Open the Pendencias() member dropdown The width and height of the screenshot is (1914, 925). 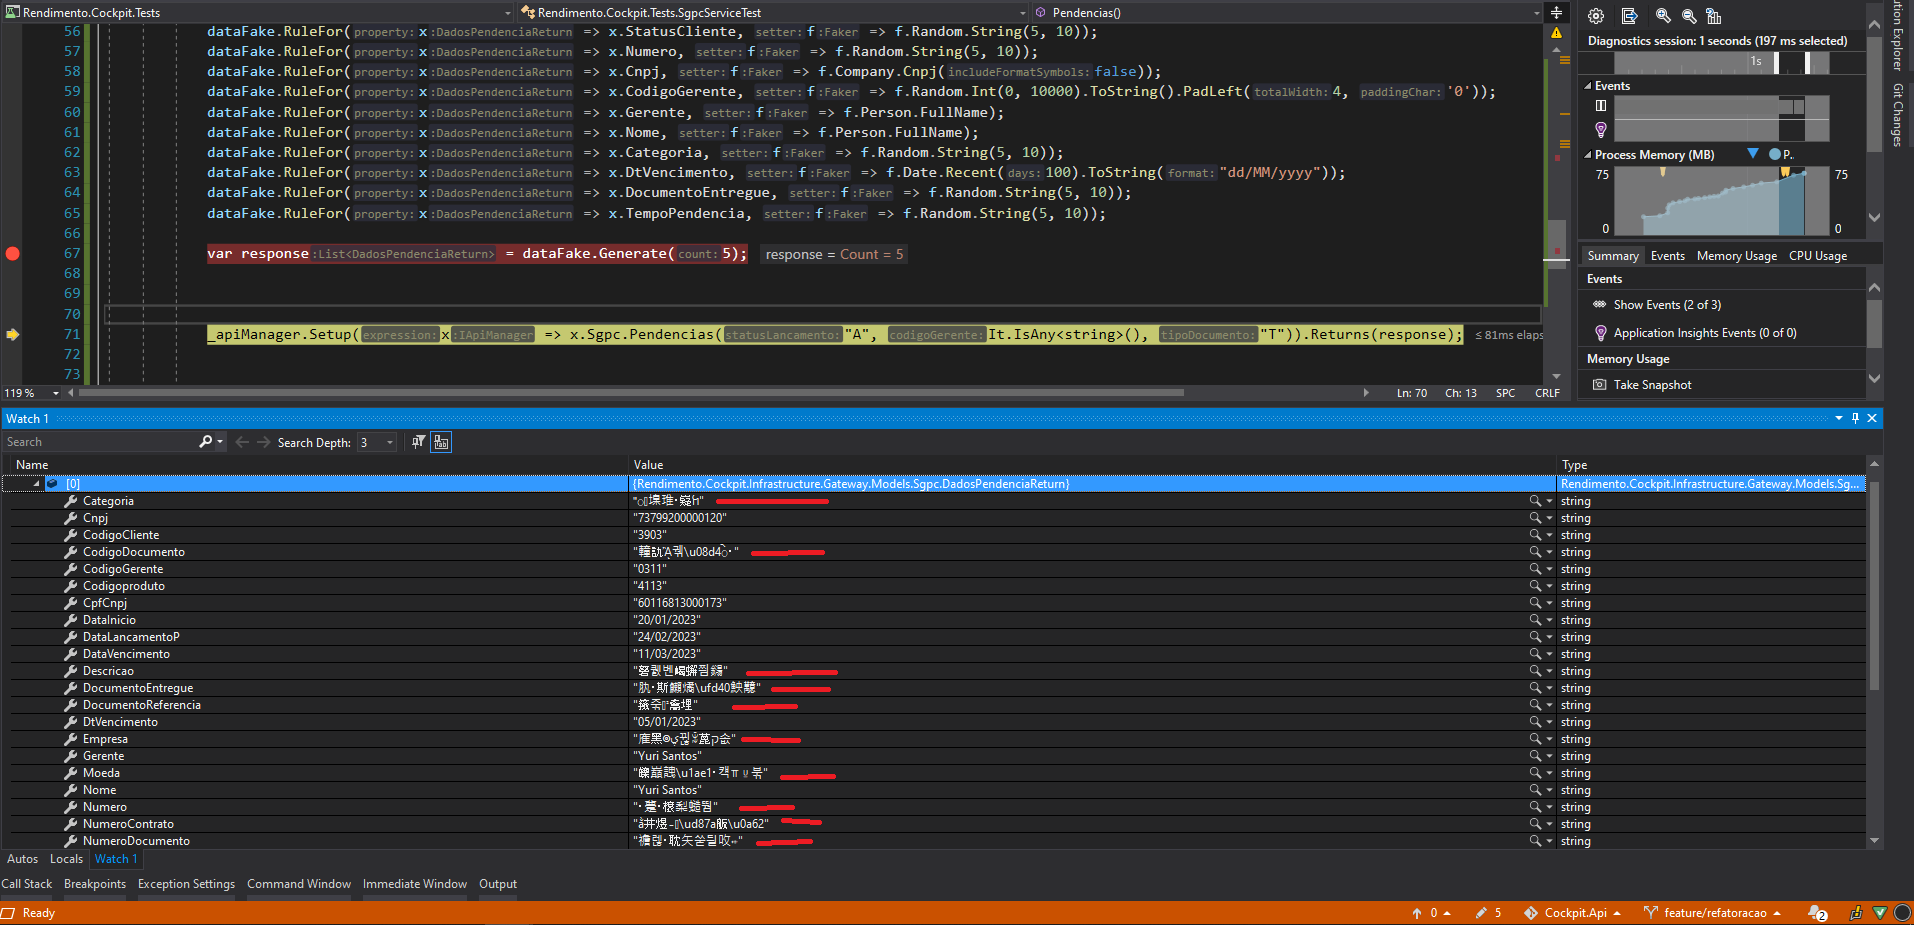[x=1536, y=12]
